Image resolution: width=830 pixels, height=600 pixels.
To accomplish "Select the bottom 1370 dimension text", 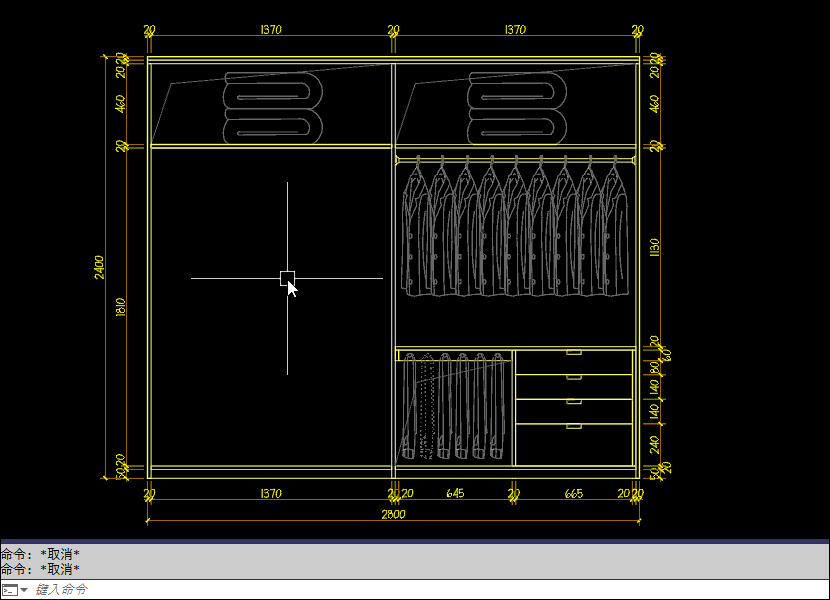I will (x=270, y=494).
